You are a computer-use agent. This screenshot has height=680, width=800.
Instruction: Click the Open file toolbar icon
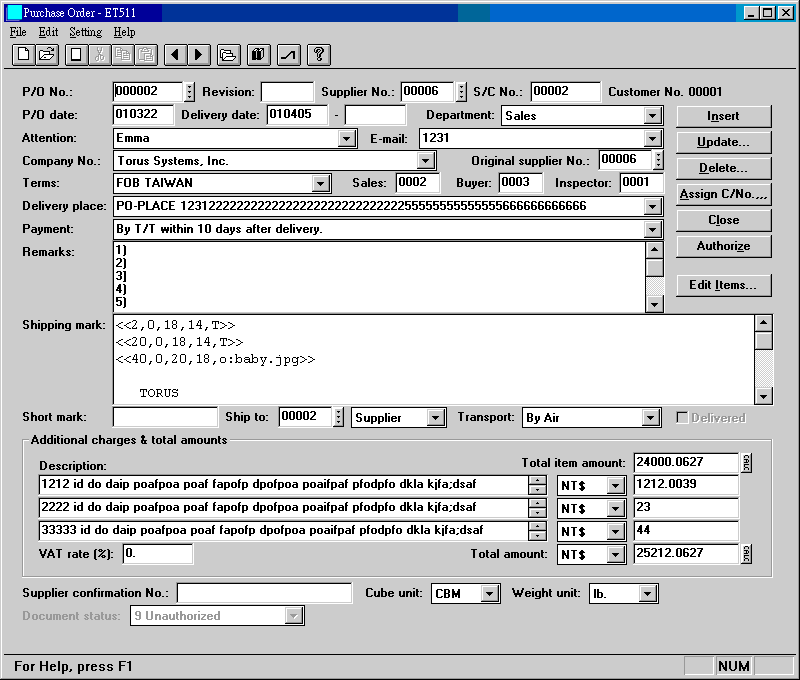pyautogui.click(x=47, y=55)
